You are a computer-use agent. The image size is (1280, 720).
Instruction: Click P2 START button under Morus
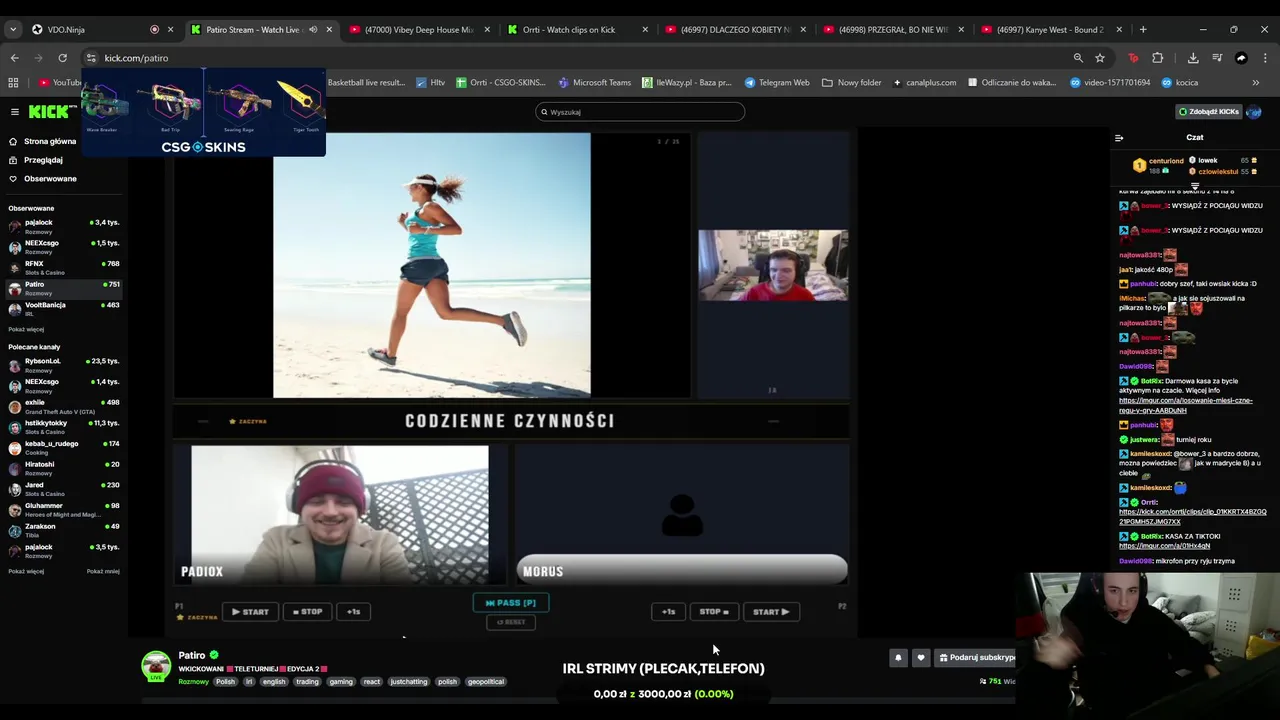[x=771, y=612]
